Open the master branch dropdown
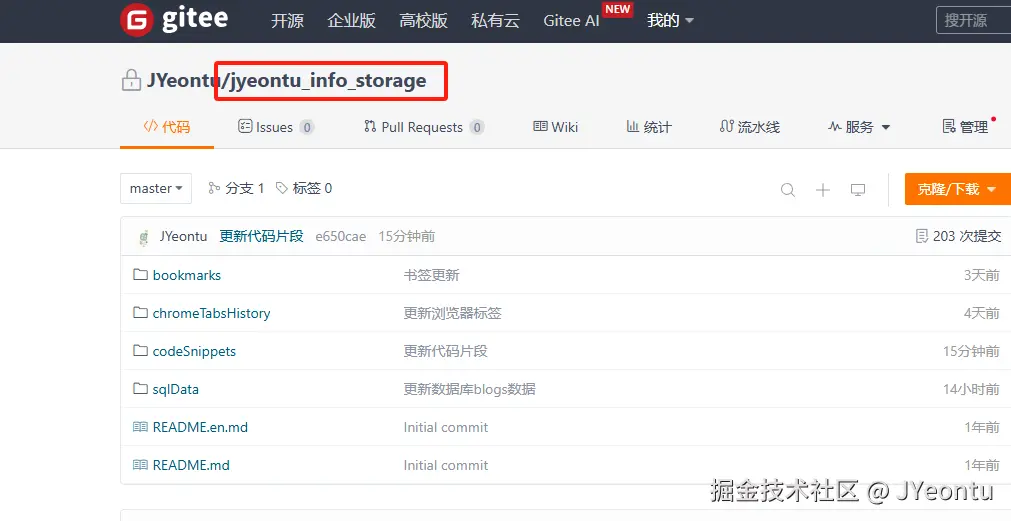Viewport: 1011px width, 521px height. (156, 188)
